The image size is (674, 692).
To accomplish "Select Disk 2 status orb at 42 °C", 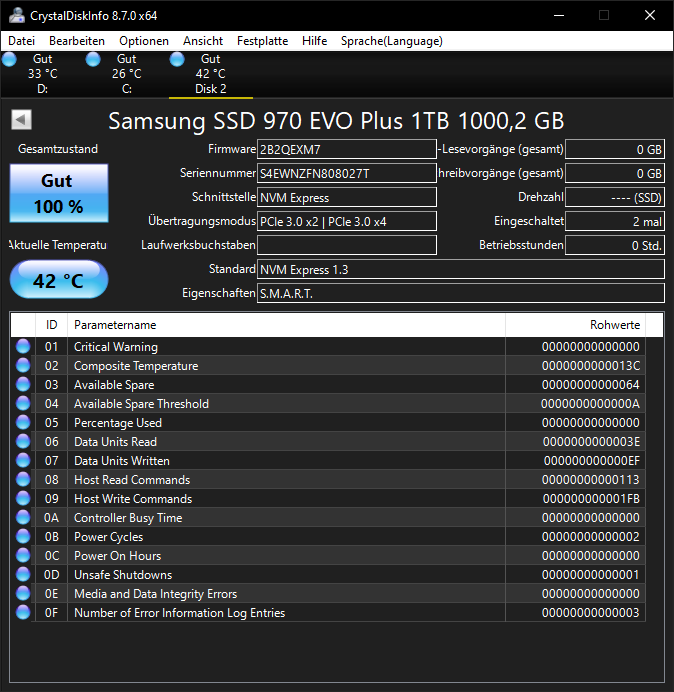I will click(x=177, y=59).
